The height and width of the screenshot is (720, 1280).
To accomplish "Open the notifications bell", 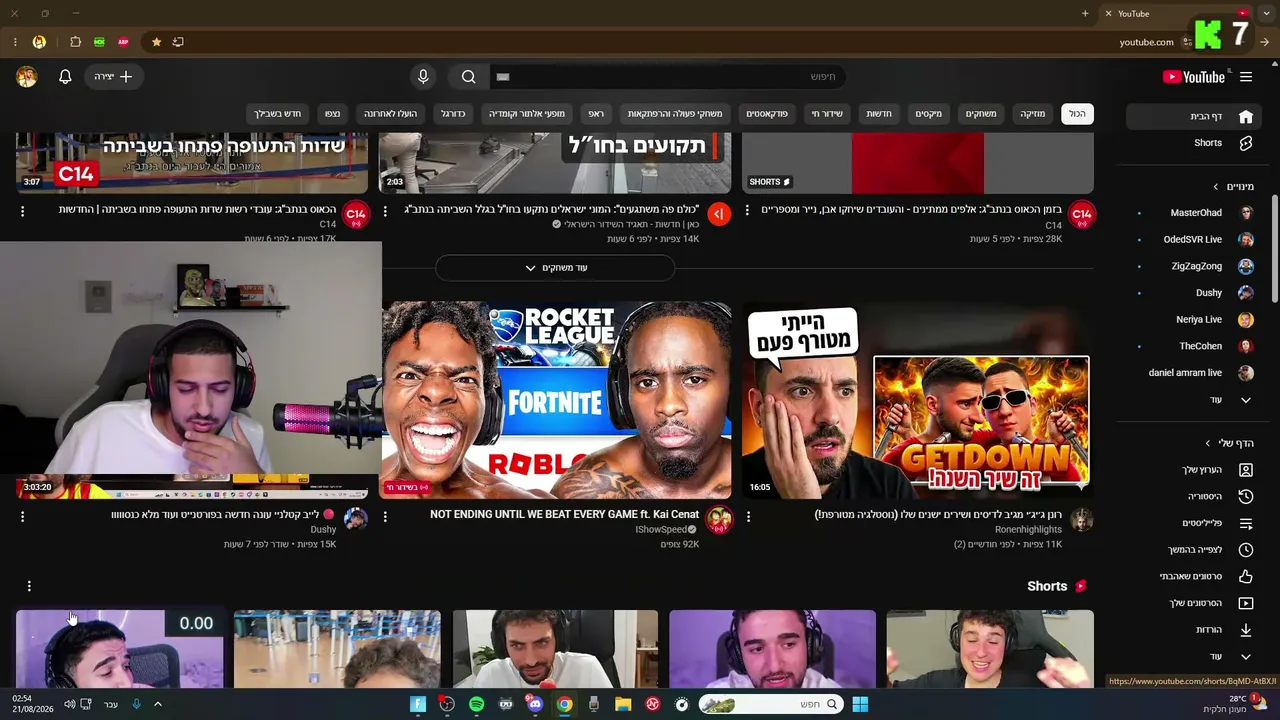I will pyautogui.click(x=65, y=77).
